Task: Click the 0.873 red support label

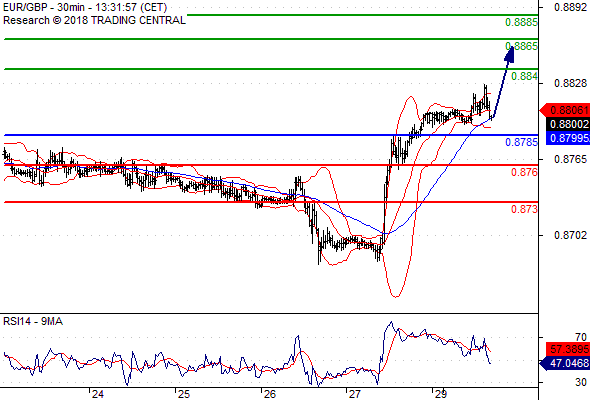Action: point(524,209)
